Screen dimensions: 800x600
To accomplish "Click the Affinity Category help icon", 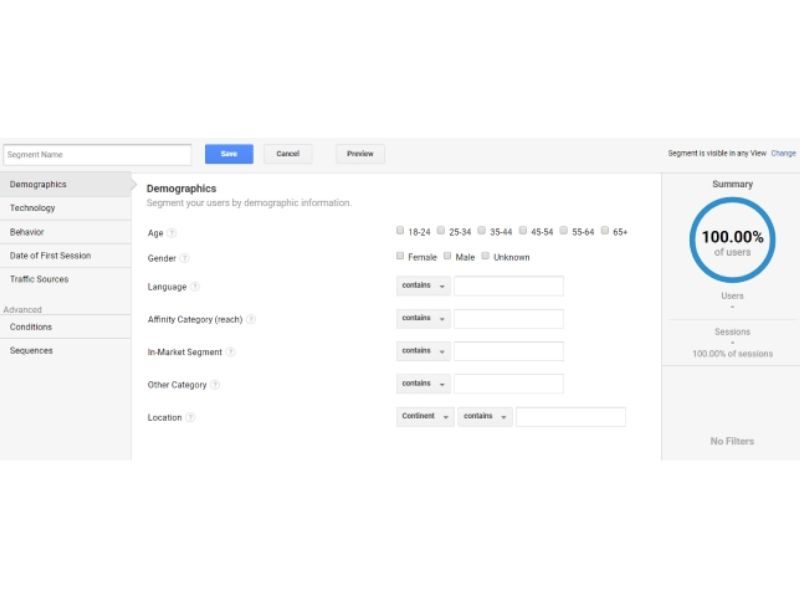I will (x=251, y=320).
